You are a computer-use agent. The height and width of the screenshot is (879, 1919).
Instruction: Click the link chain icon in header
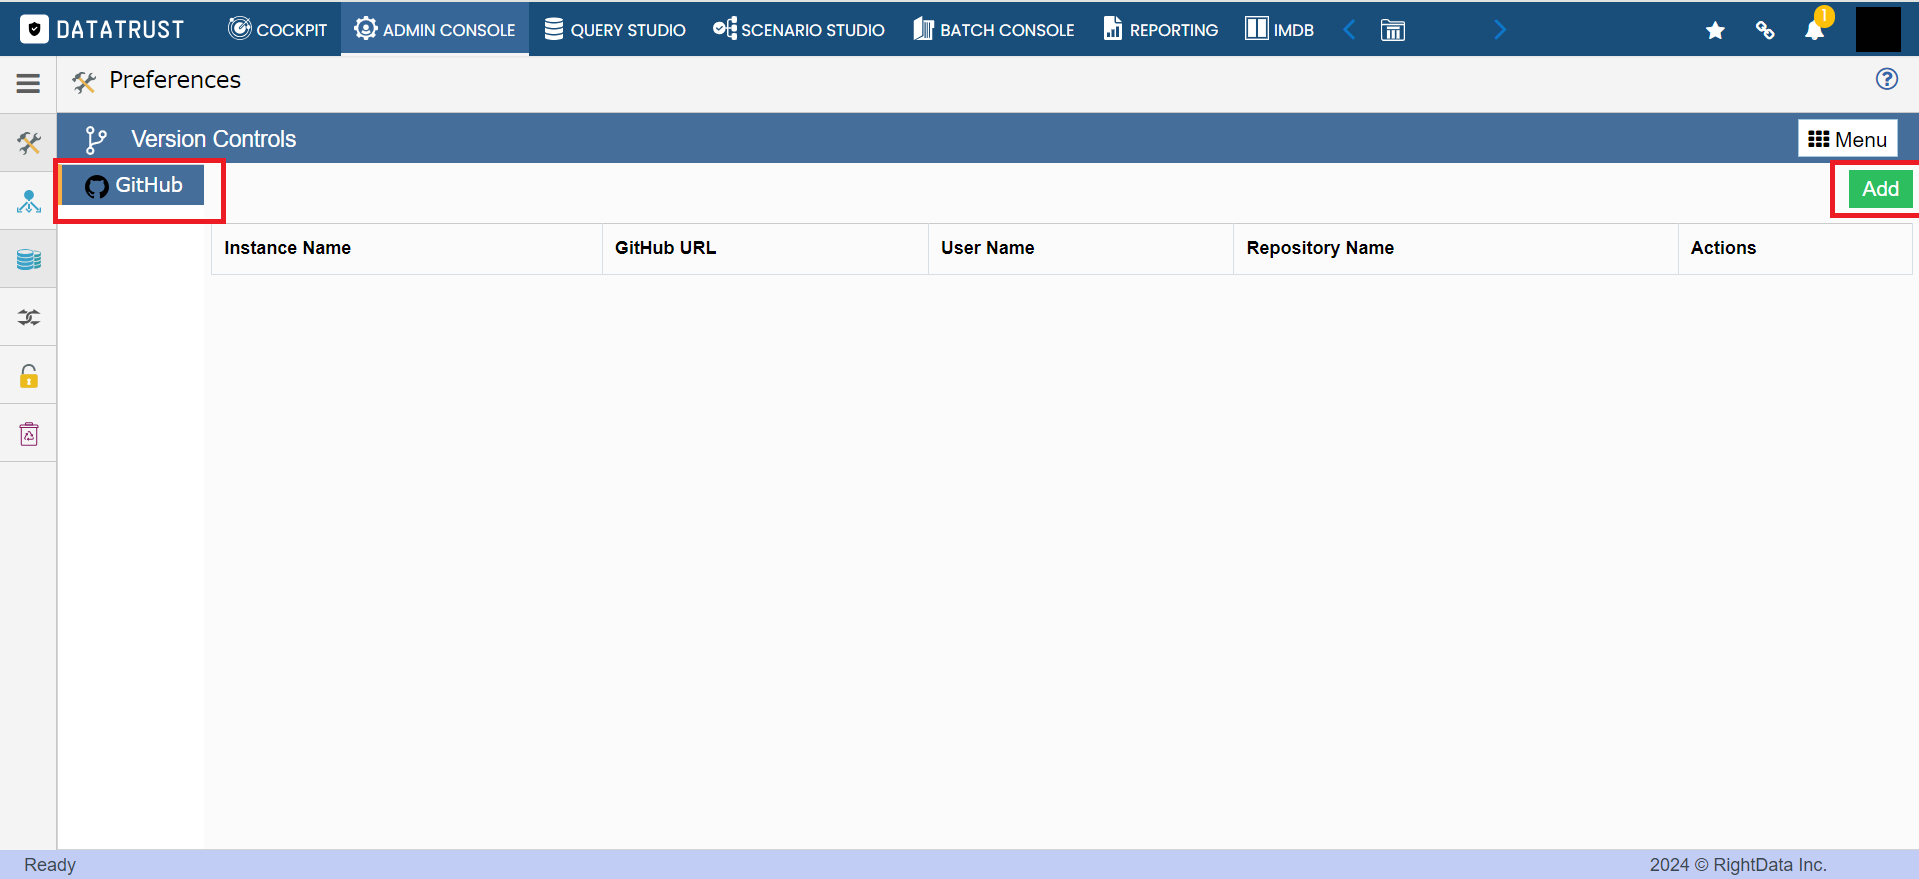click(1765, 30)
